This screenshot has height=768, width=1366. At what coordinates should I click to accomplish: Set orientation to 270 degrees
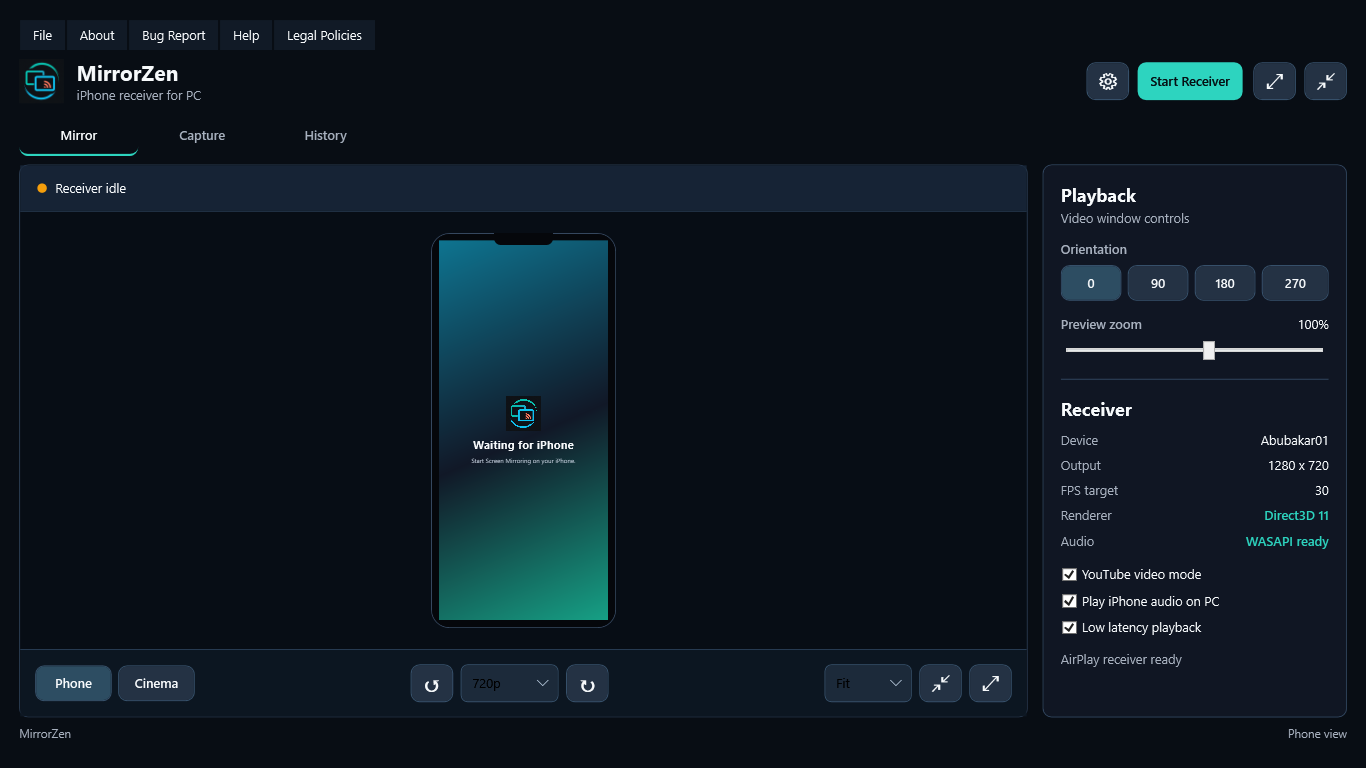click(1295, 283)
